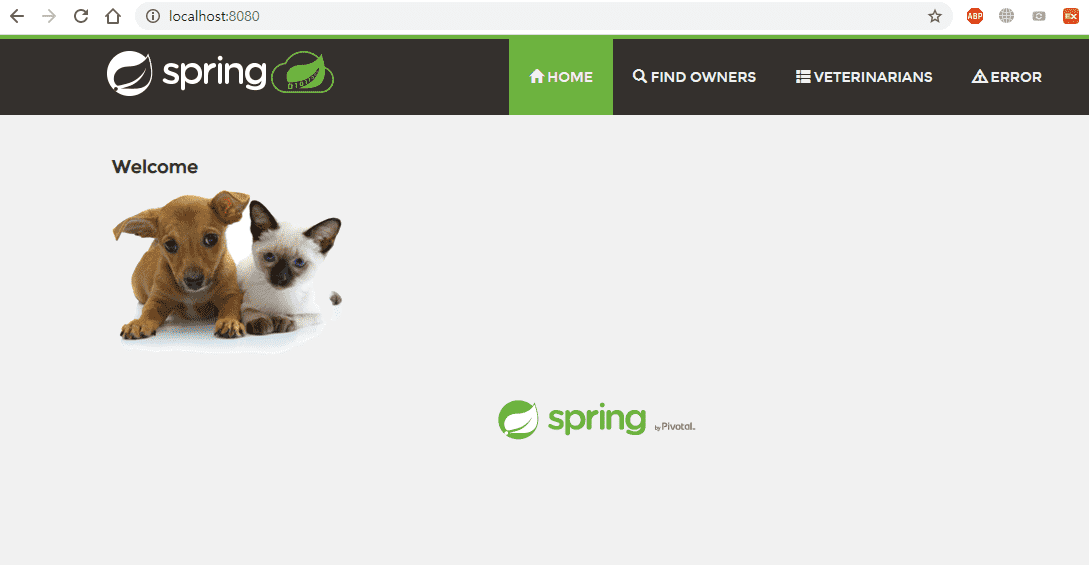Click the camera extension icon
Viewport: 1089px width, 565px height.
[x=1039, y=16]
